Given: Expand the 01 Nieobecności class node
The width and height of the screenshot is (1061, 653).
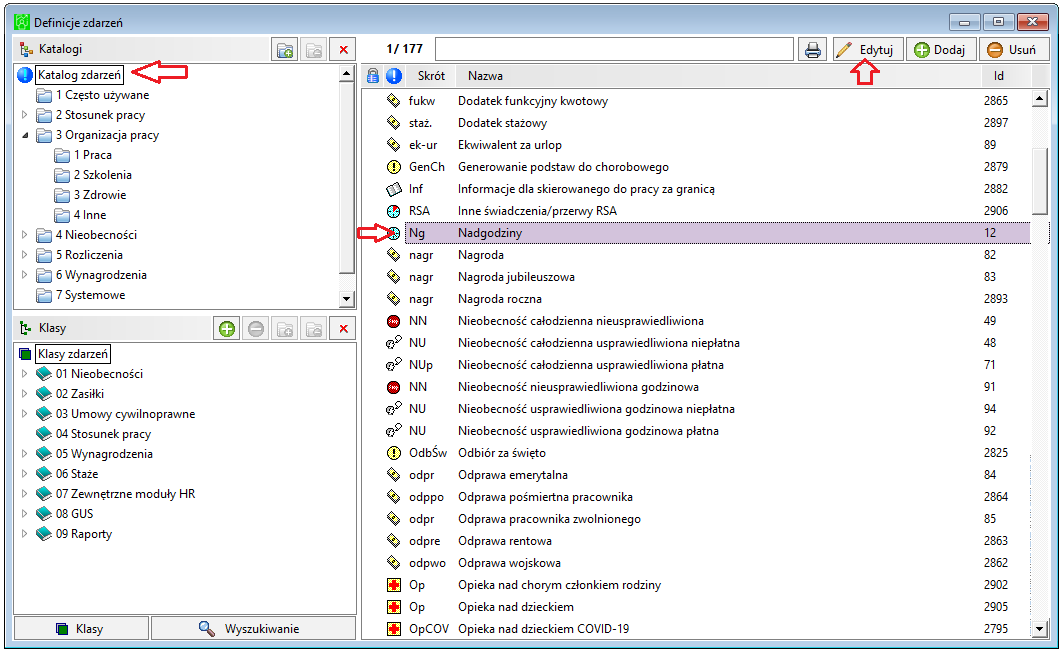Looking at the screenshot, I should click(x=25, y=374).
